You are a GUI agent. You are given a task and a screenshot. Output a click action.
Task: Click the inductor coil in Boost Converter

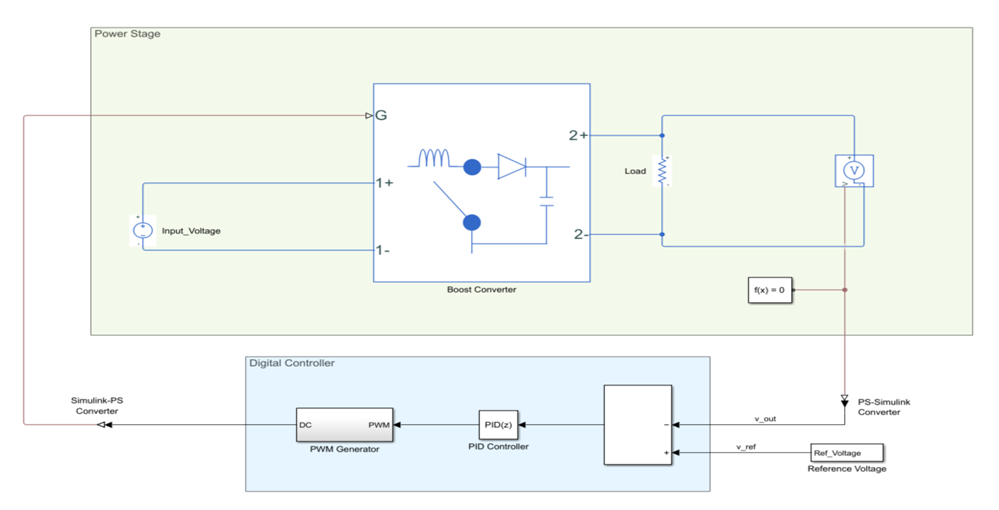[x=434, y=158]
